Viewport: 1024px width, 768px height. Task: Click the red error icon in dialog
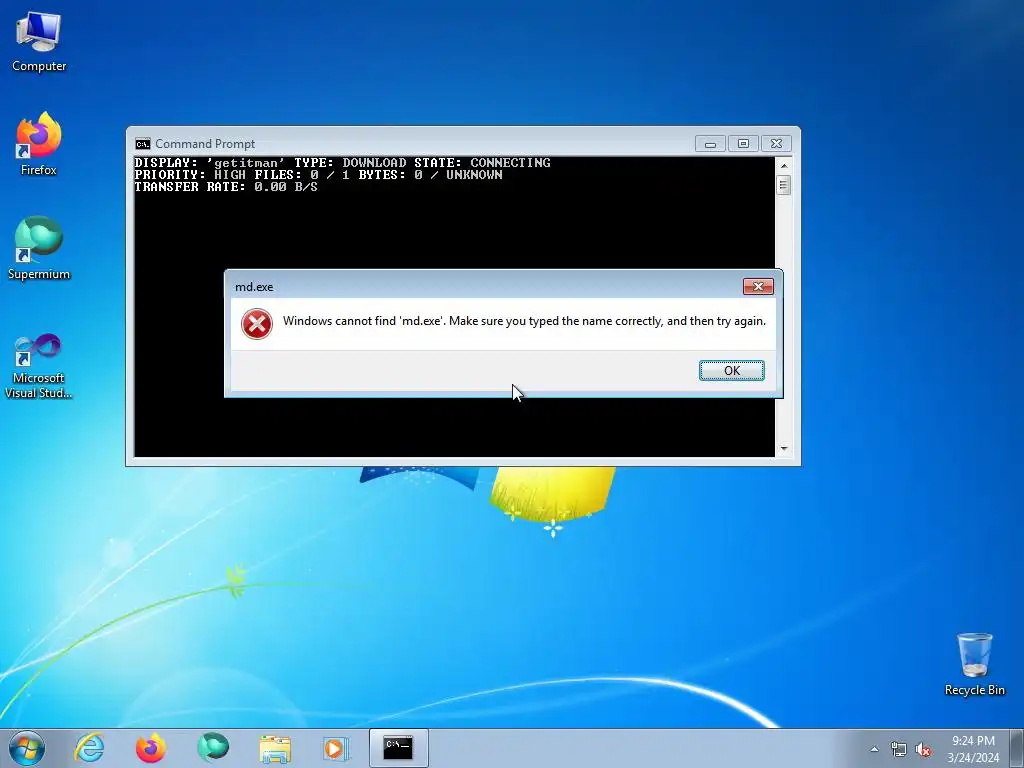(x=257, y=324)
